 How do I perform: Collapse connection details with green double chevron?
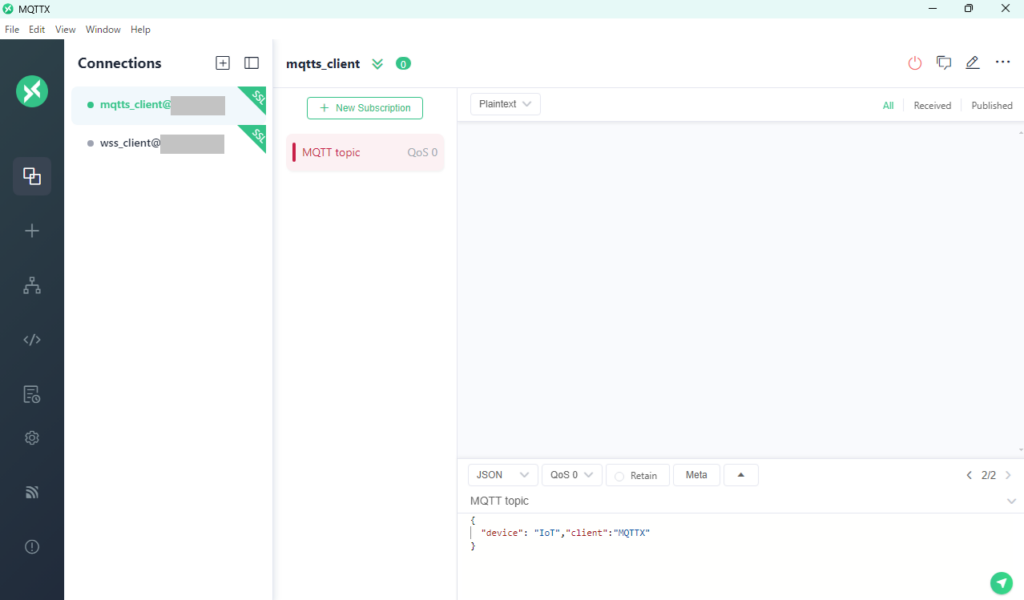pyautogui.click(x=377, y=64)
